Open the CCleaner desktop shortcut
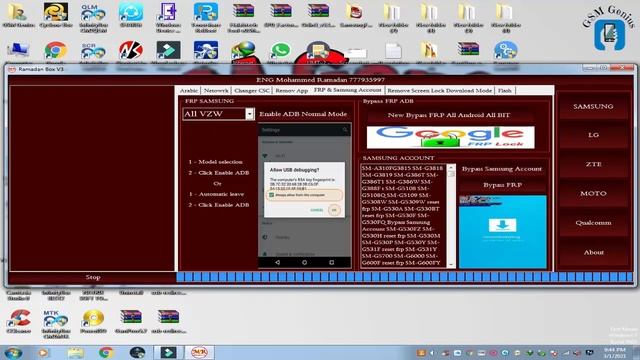This screenshot has height=360, width=640. (x=18, y=322)
